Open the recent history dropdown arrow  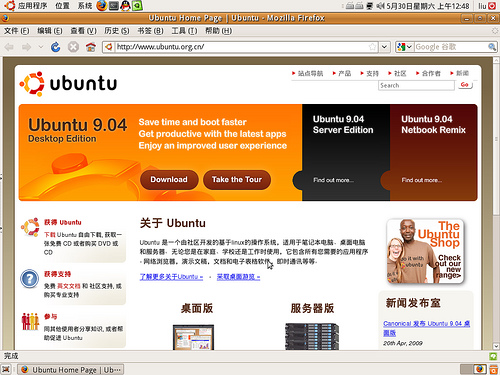(41, 47)
